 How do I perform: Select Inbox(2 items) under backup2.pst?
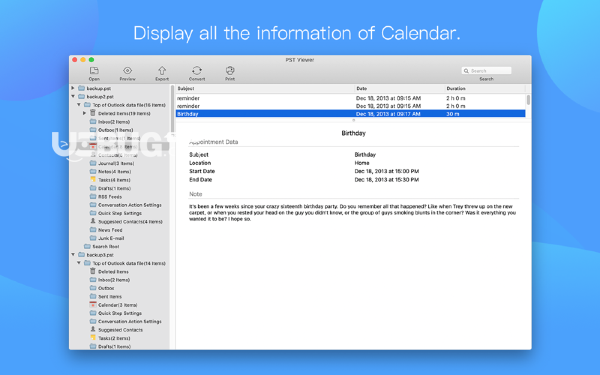[x=114, y=122]
